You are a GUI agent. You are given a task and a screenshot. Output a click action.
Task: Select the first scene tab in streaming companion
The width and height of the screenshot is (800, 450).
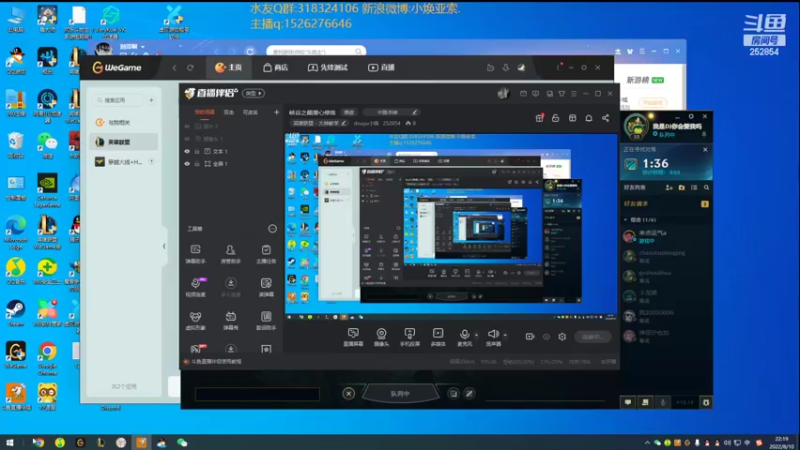pos(205,112)
